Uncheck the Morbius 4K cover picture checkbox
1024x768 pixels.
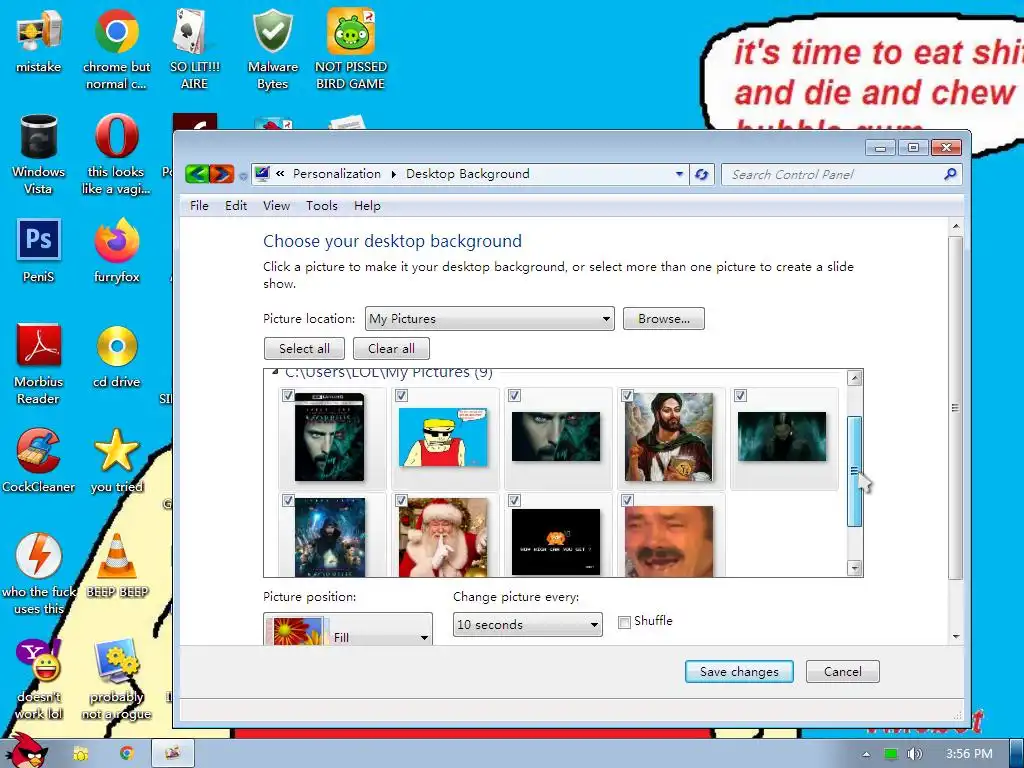click(288, 395)
